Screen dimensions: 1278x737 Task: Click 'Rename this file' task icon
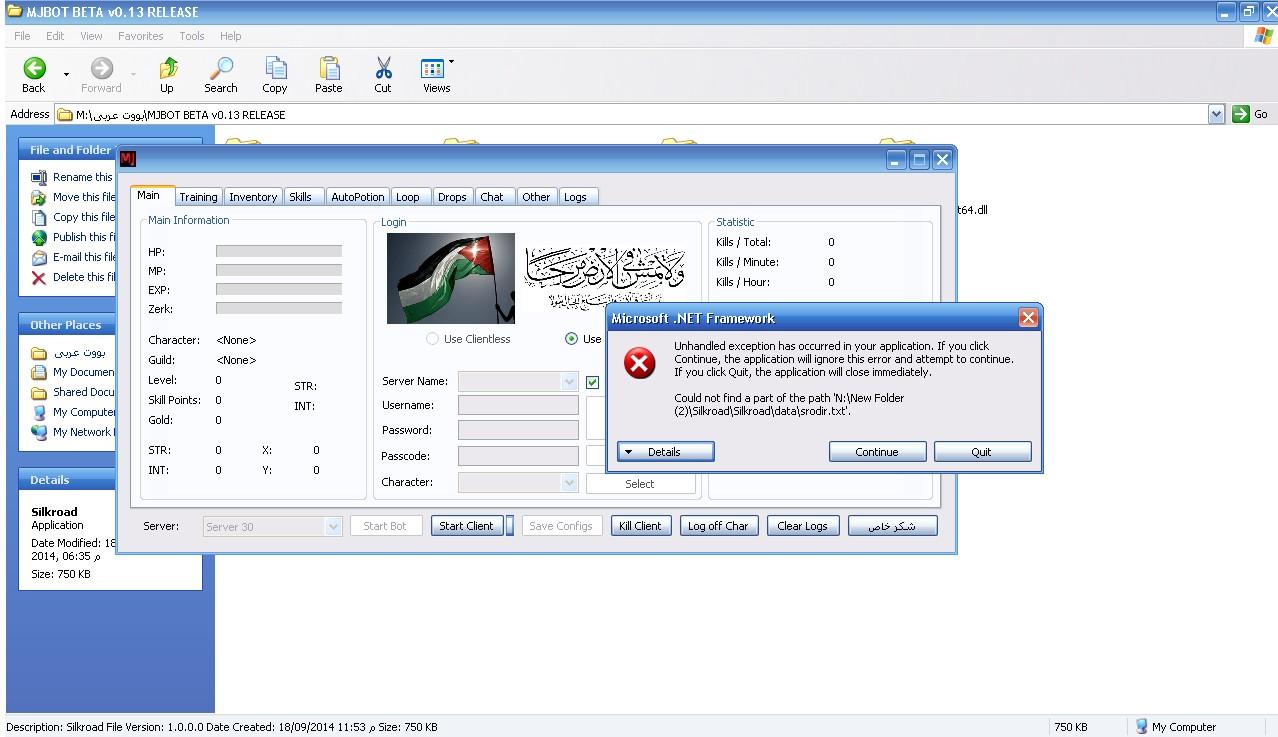pyautogui.click(x=39, y=177)
